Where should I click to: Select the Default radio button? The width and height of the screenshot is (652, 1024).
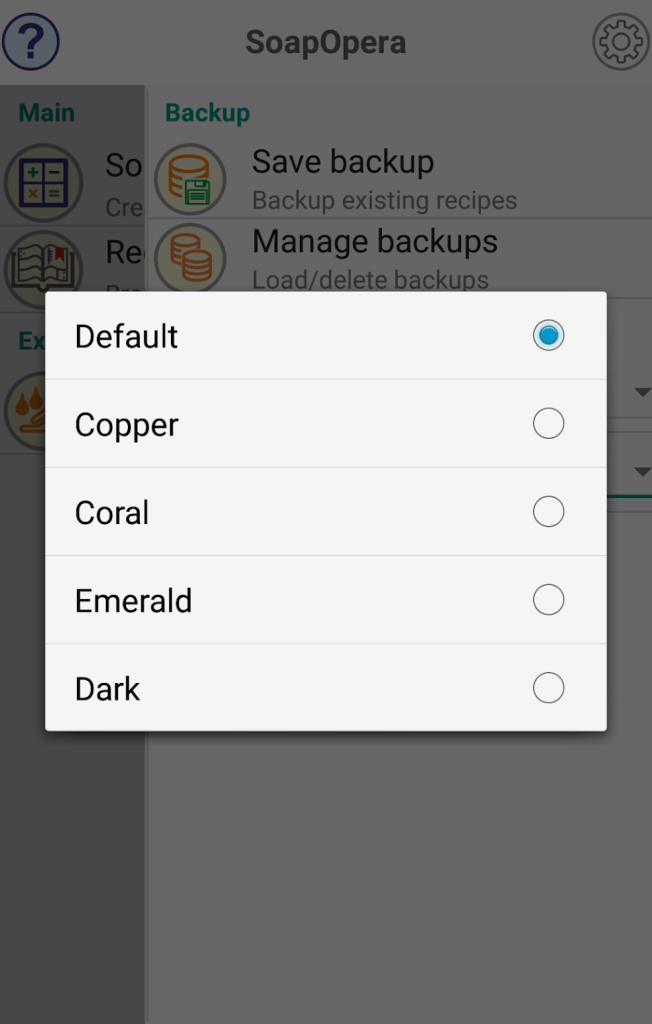[x=548, y=336]
